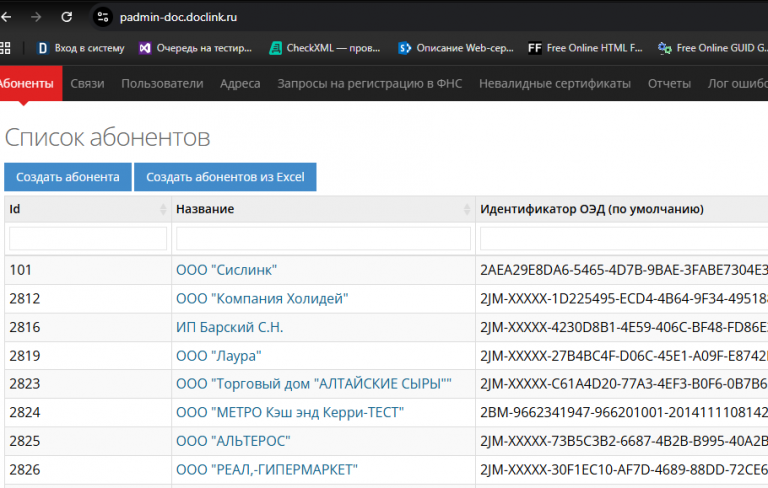Open the Free Online HTML Formatter bookmark
This screenshot has width=768, height=488.
[x=585, y=48]
